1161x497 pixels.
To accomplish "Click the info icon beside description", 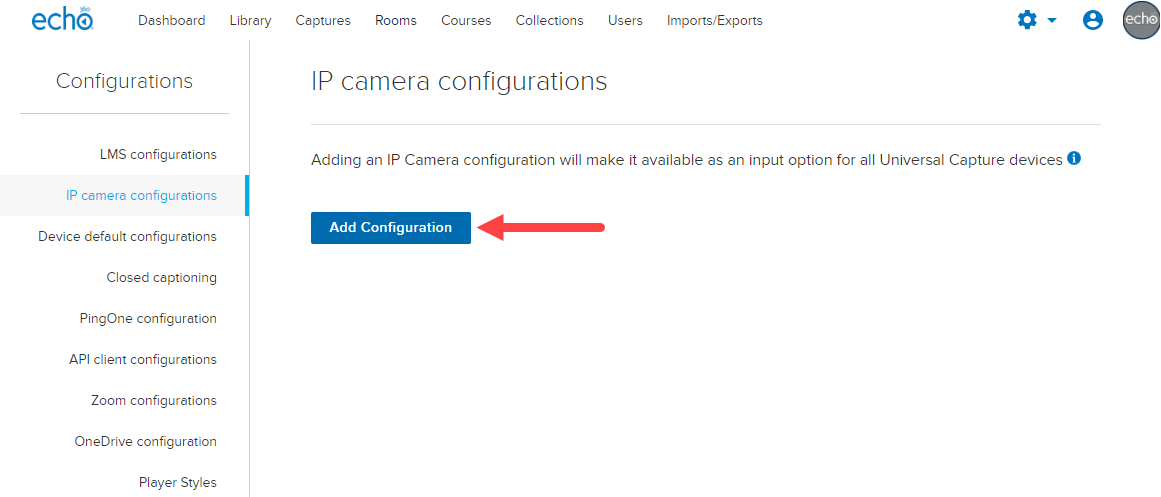I will (1074, 159).
